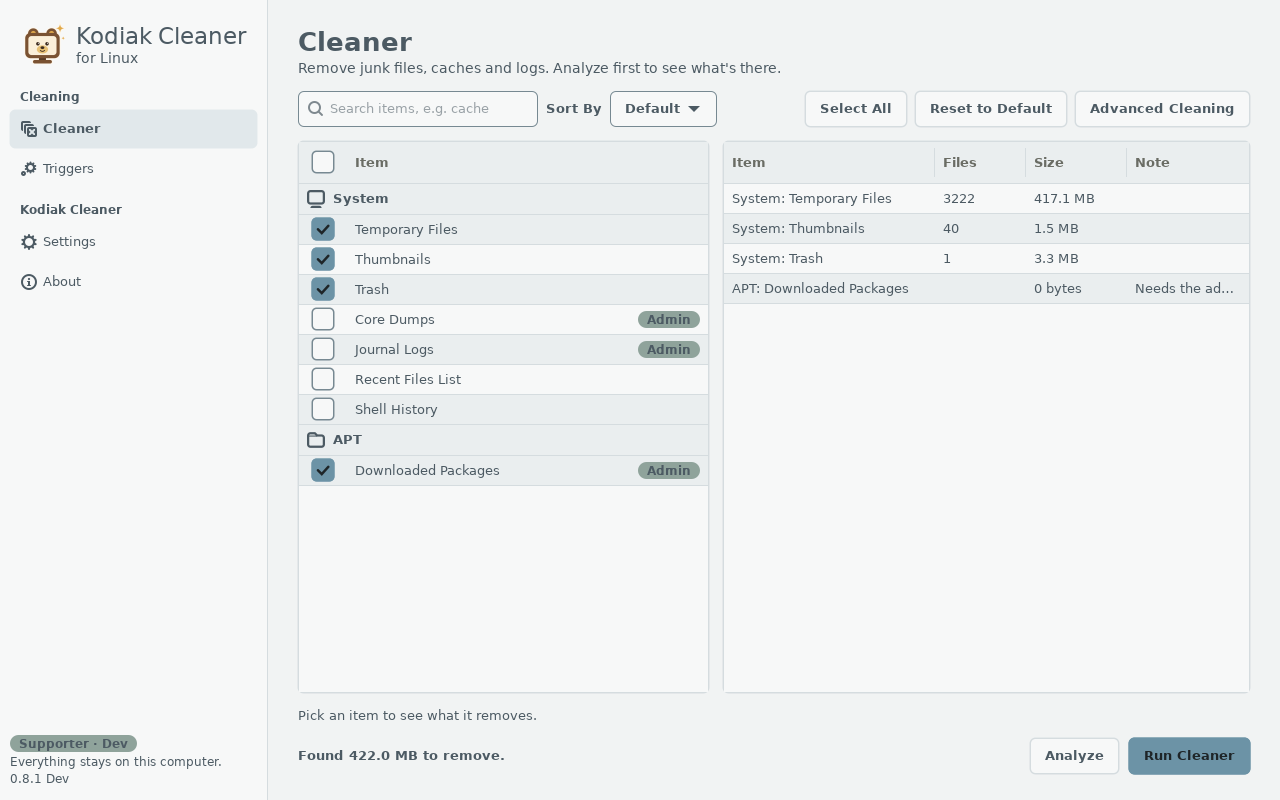
Task: Sort results by the Size column header
Action: tap(1076, 162)
